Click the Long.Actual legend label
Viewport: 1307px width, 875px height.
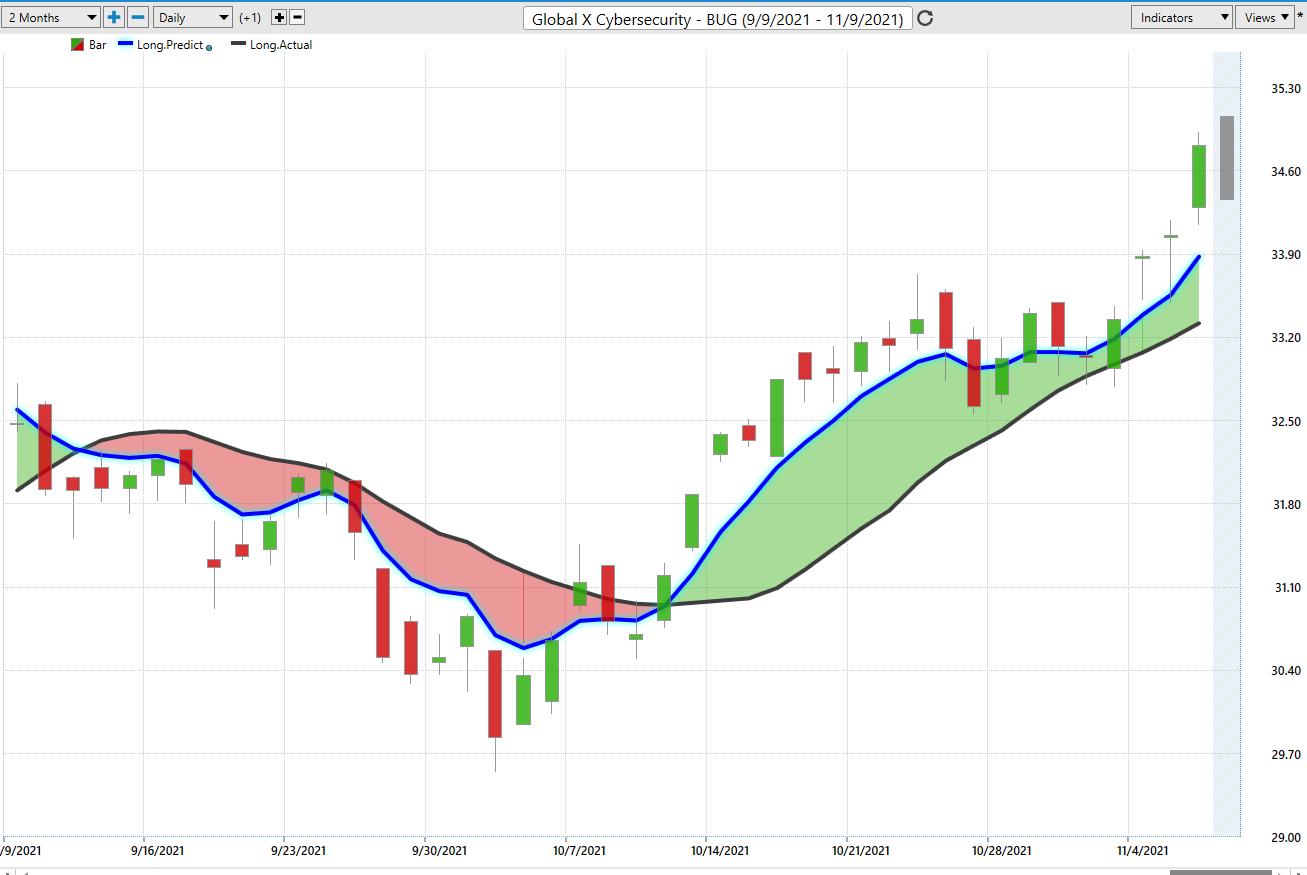[282, 45]
